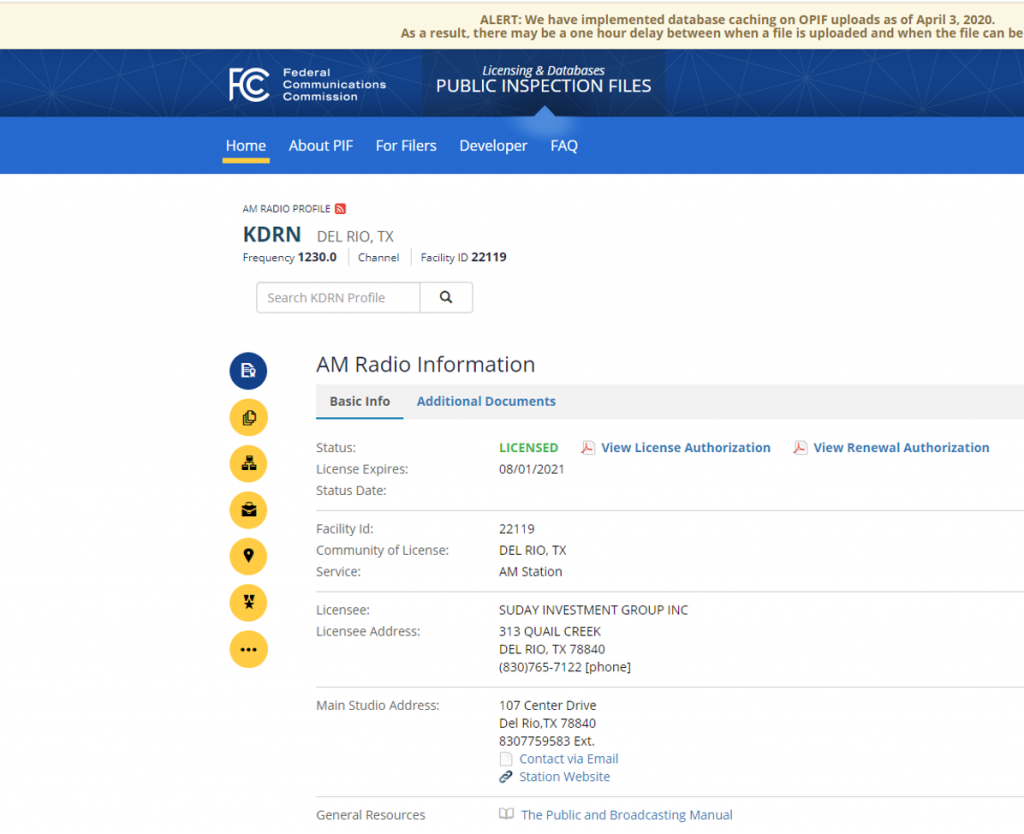Click the licensee name SUDAY INVESTMENT GROUP INC
This screenshot has width=1024, height=834.
(593, 610)
